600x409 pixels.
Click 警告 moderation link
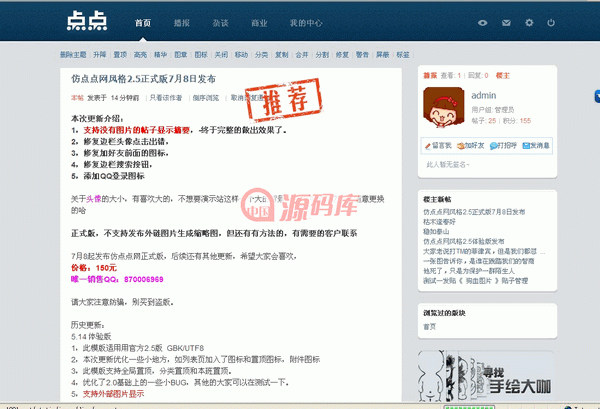362,55
